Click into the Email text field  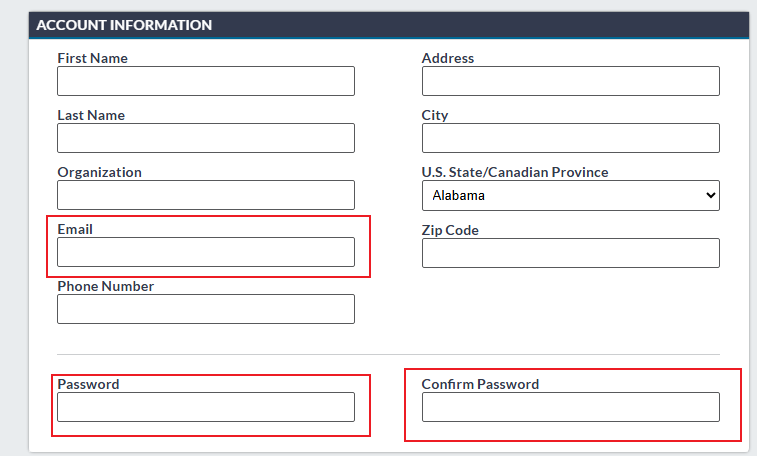pos(206,252)
